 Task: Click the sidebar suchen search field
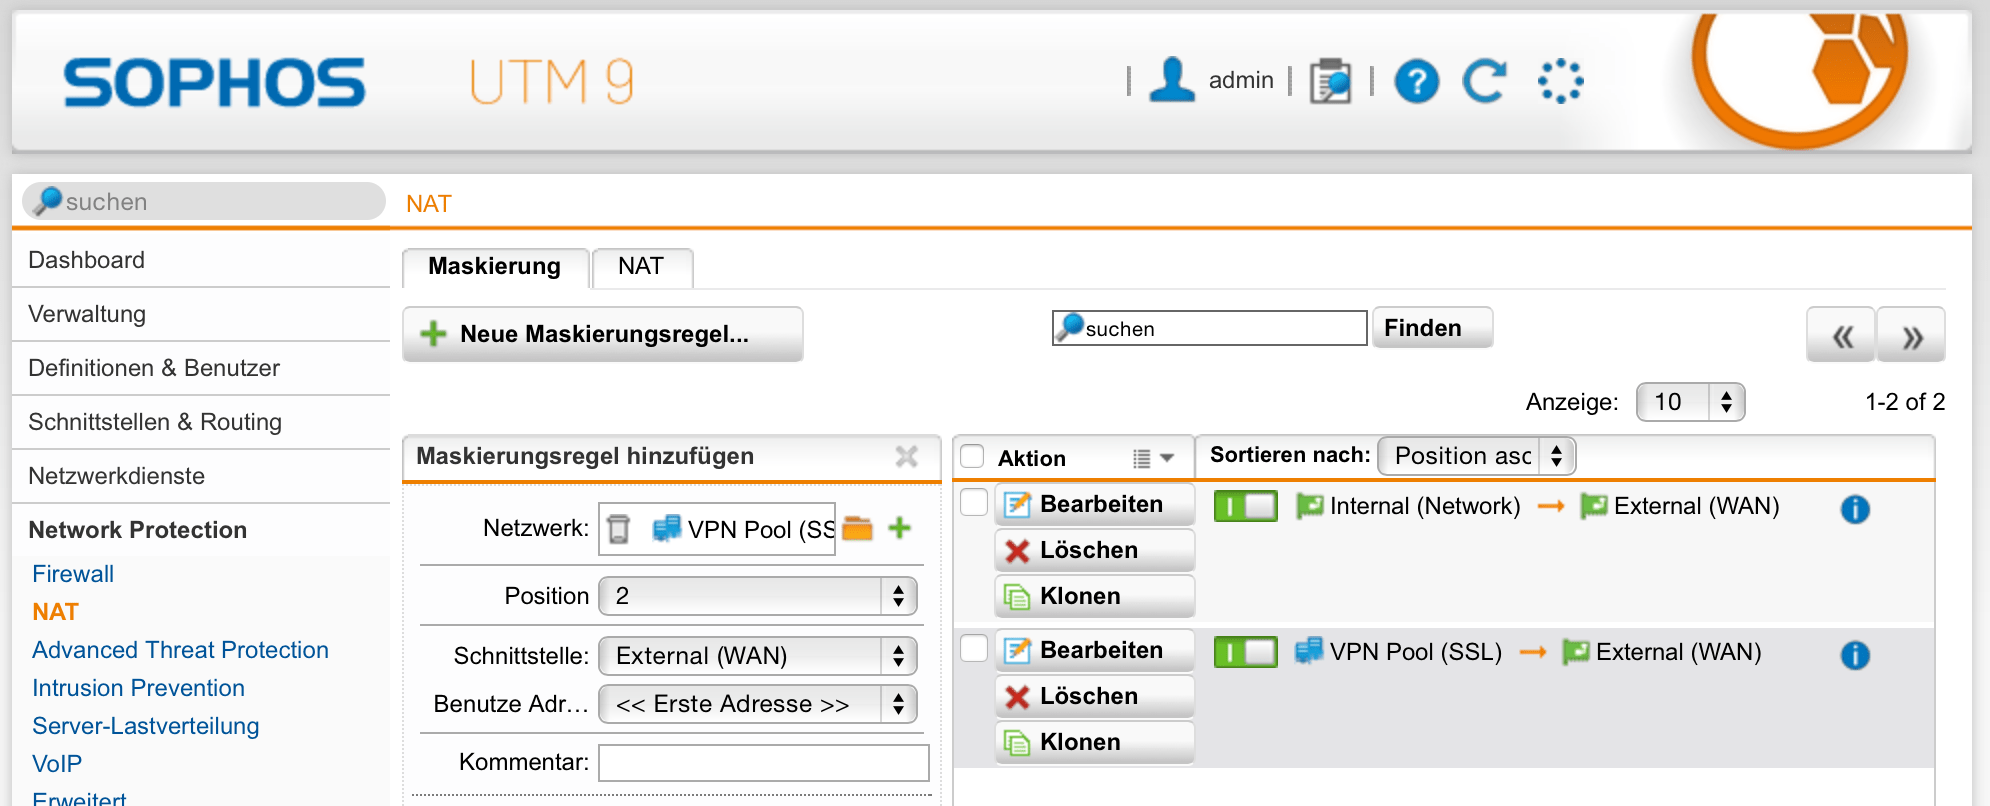204,201
